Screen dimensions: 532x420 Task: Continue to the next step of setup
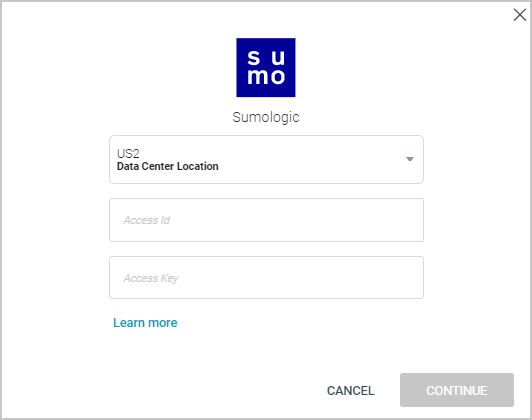pos(457,390)
